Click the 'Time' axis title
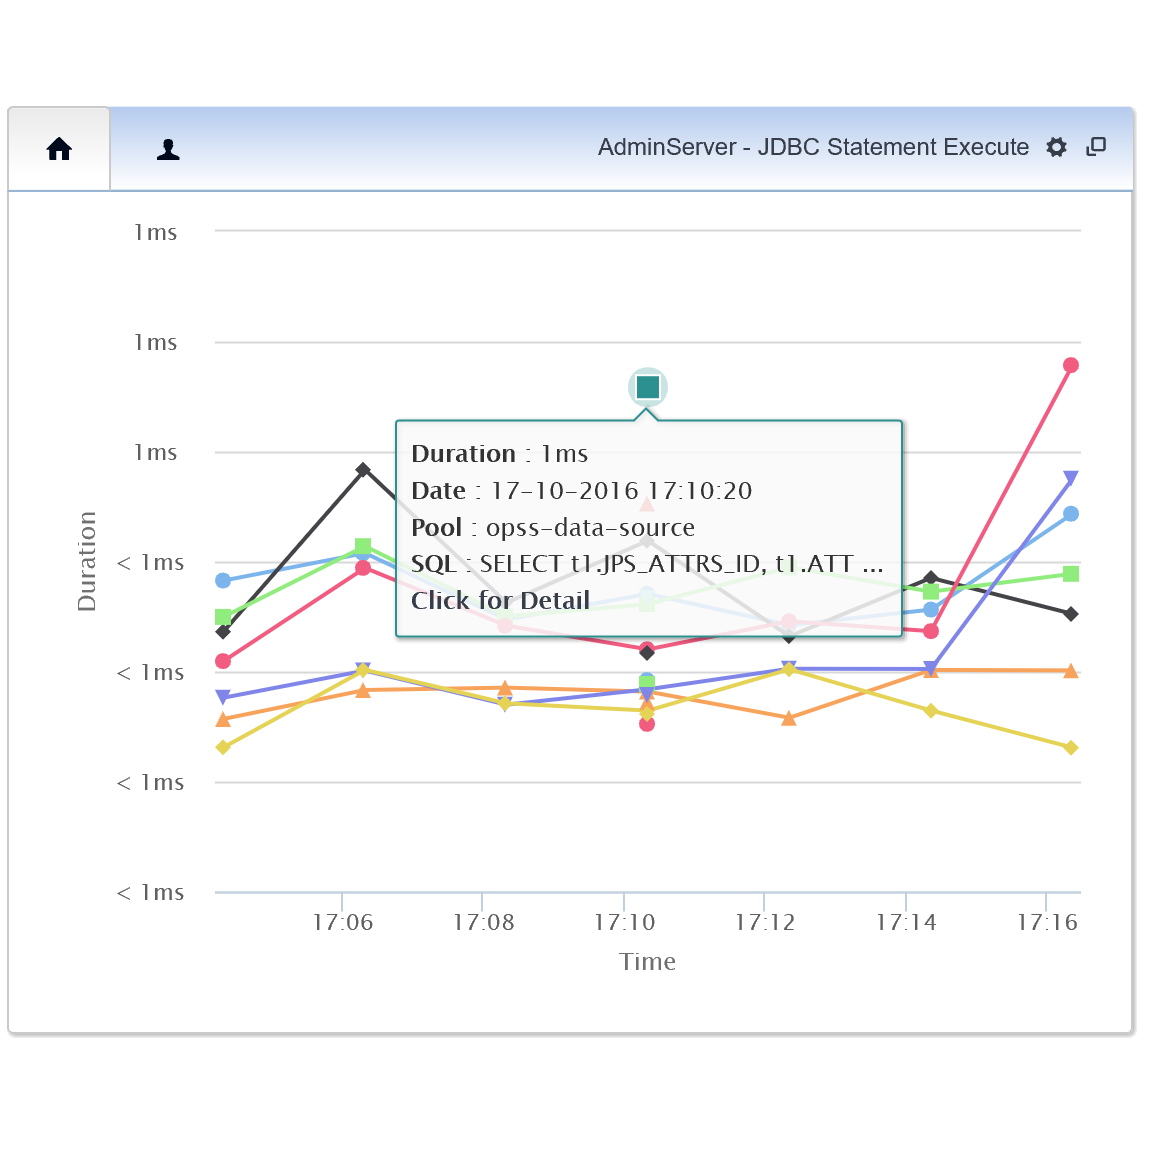Image resolution: width=1150 pixels, height=1150 pixels. pos(647,962)
